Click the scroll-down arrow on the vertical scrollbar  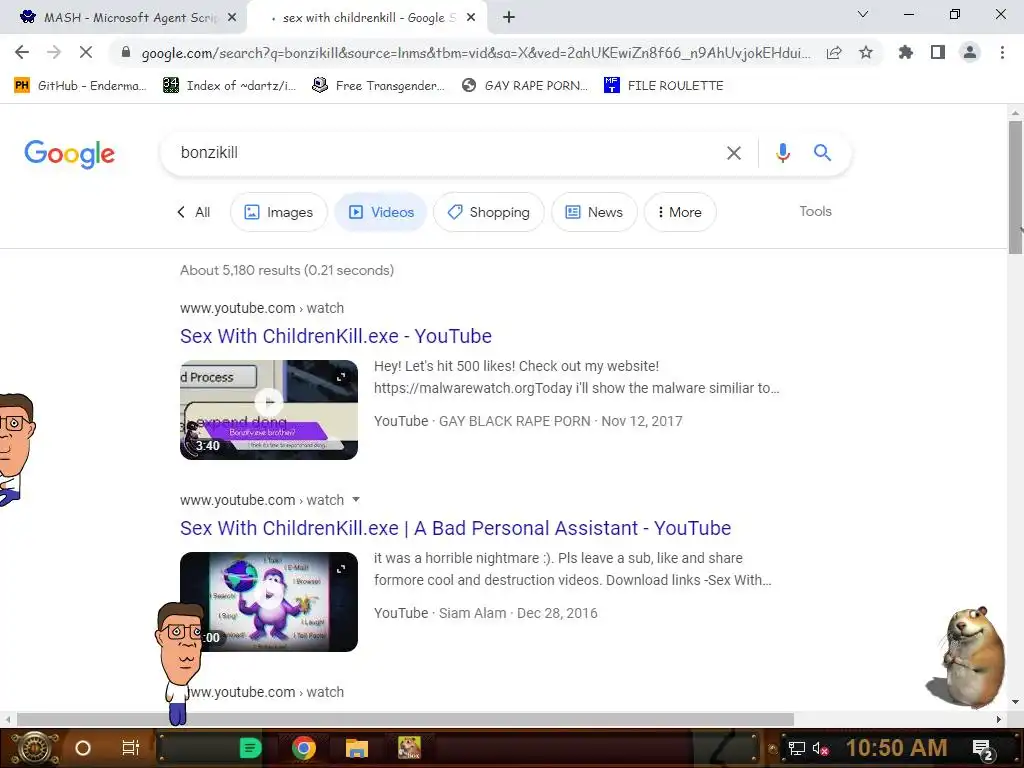point(1015,702)
